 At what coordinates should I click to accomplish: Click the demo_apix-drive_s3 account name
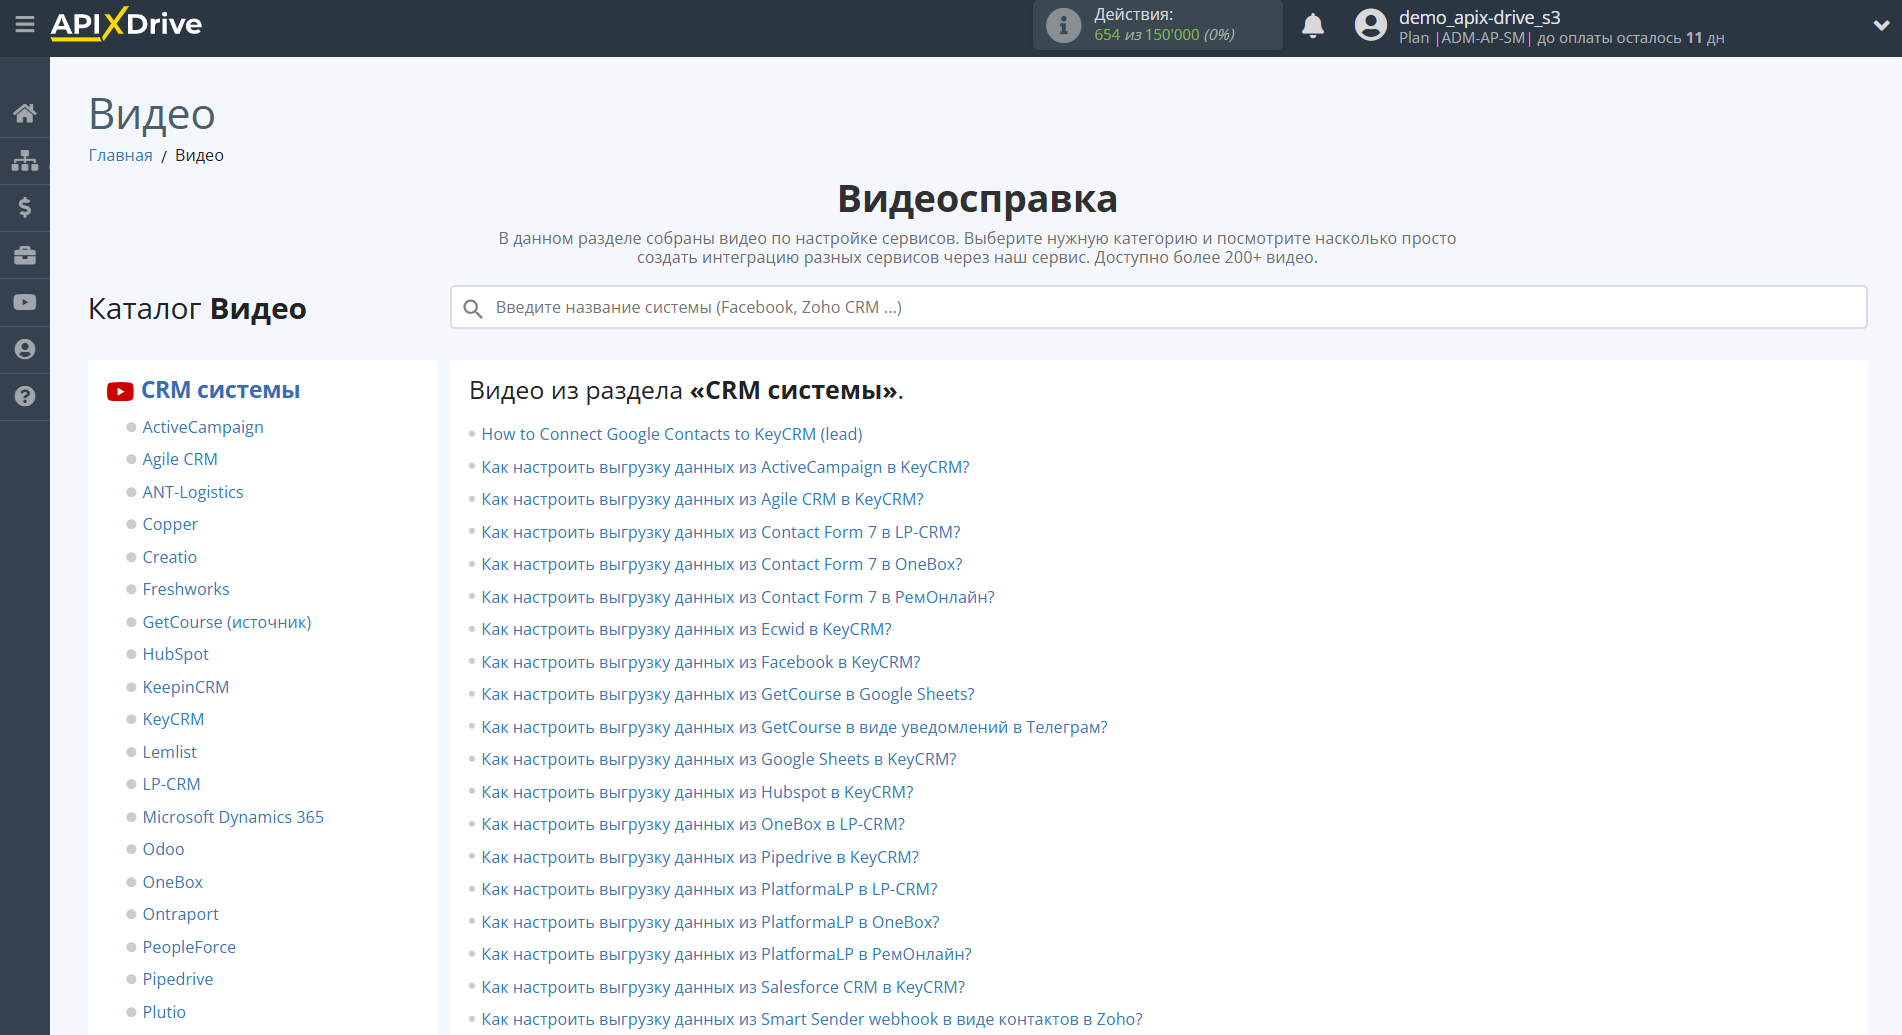pyautogui.click(x=1479, y=17)
